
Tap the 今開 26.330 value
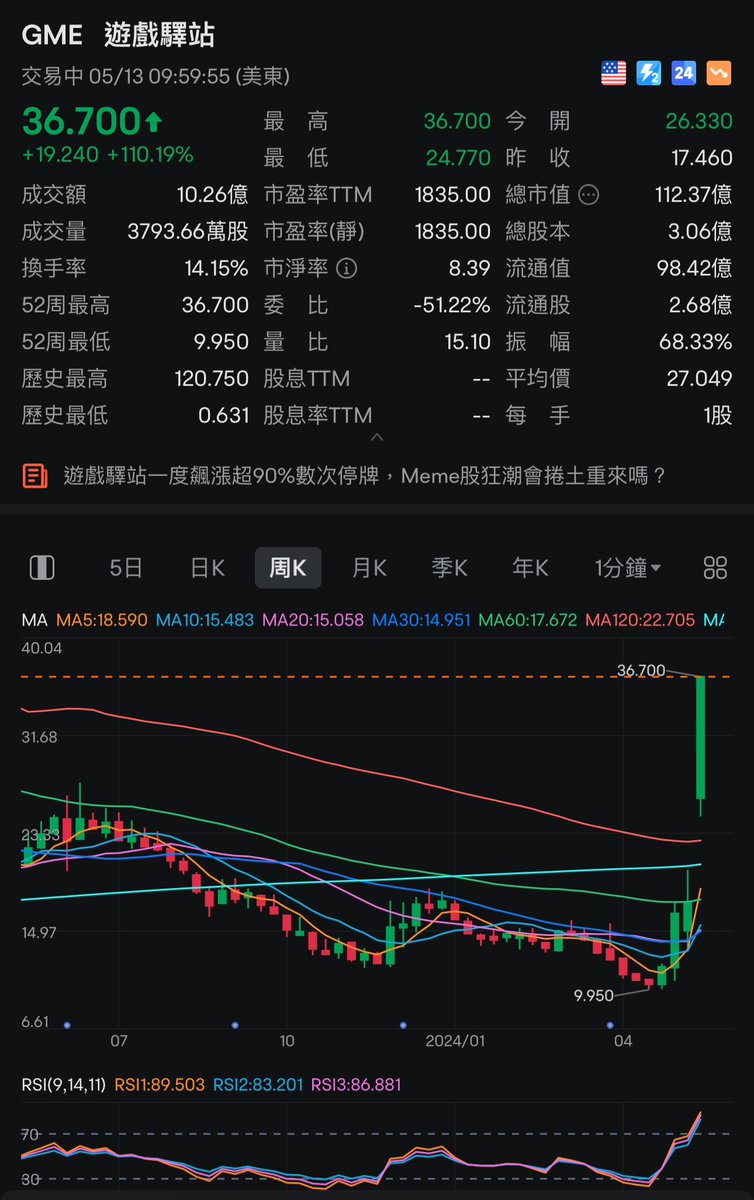click(x=699, y=121)
